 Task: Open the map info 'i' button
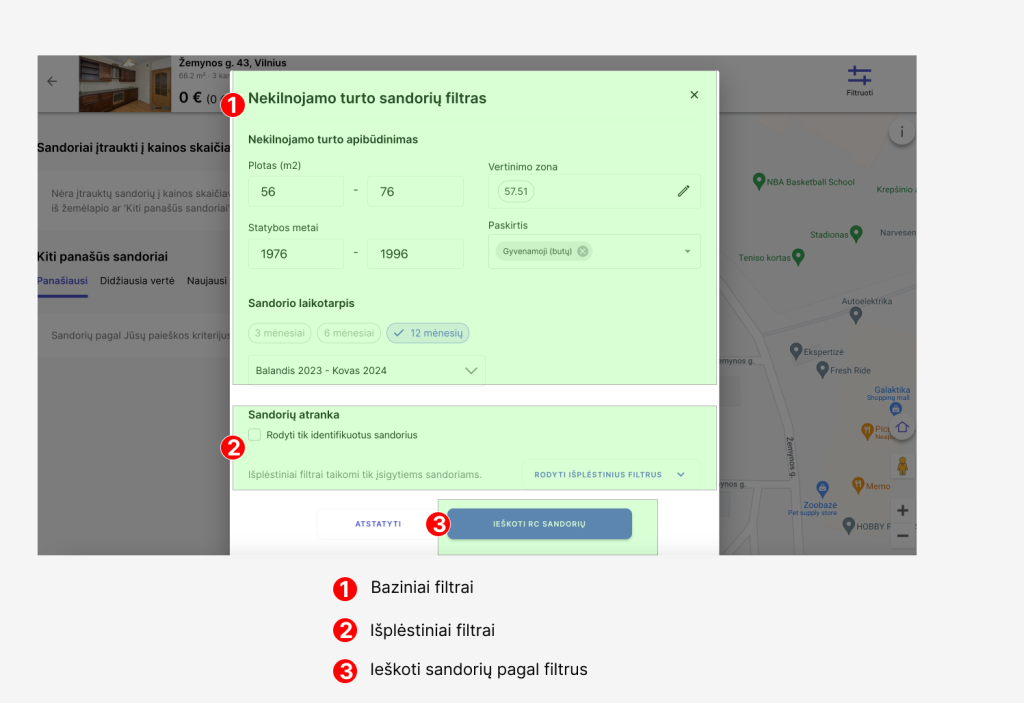[x=901, y=132]
